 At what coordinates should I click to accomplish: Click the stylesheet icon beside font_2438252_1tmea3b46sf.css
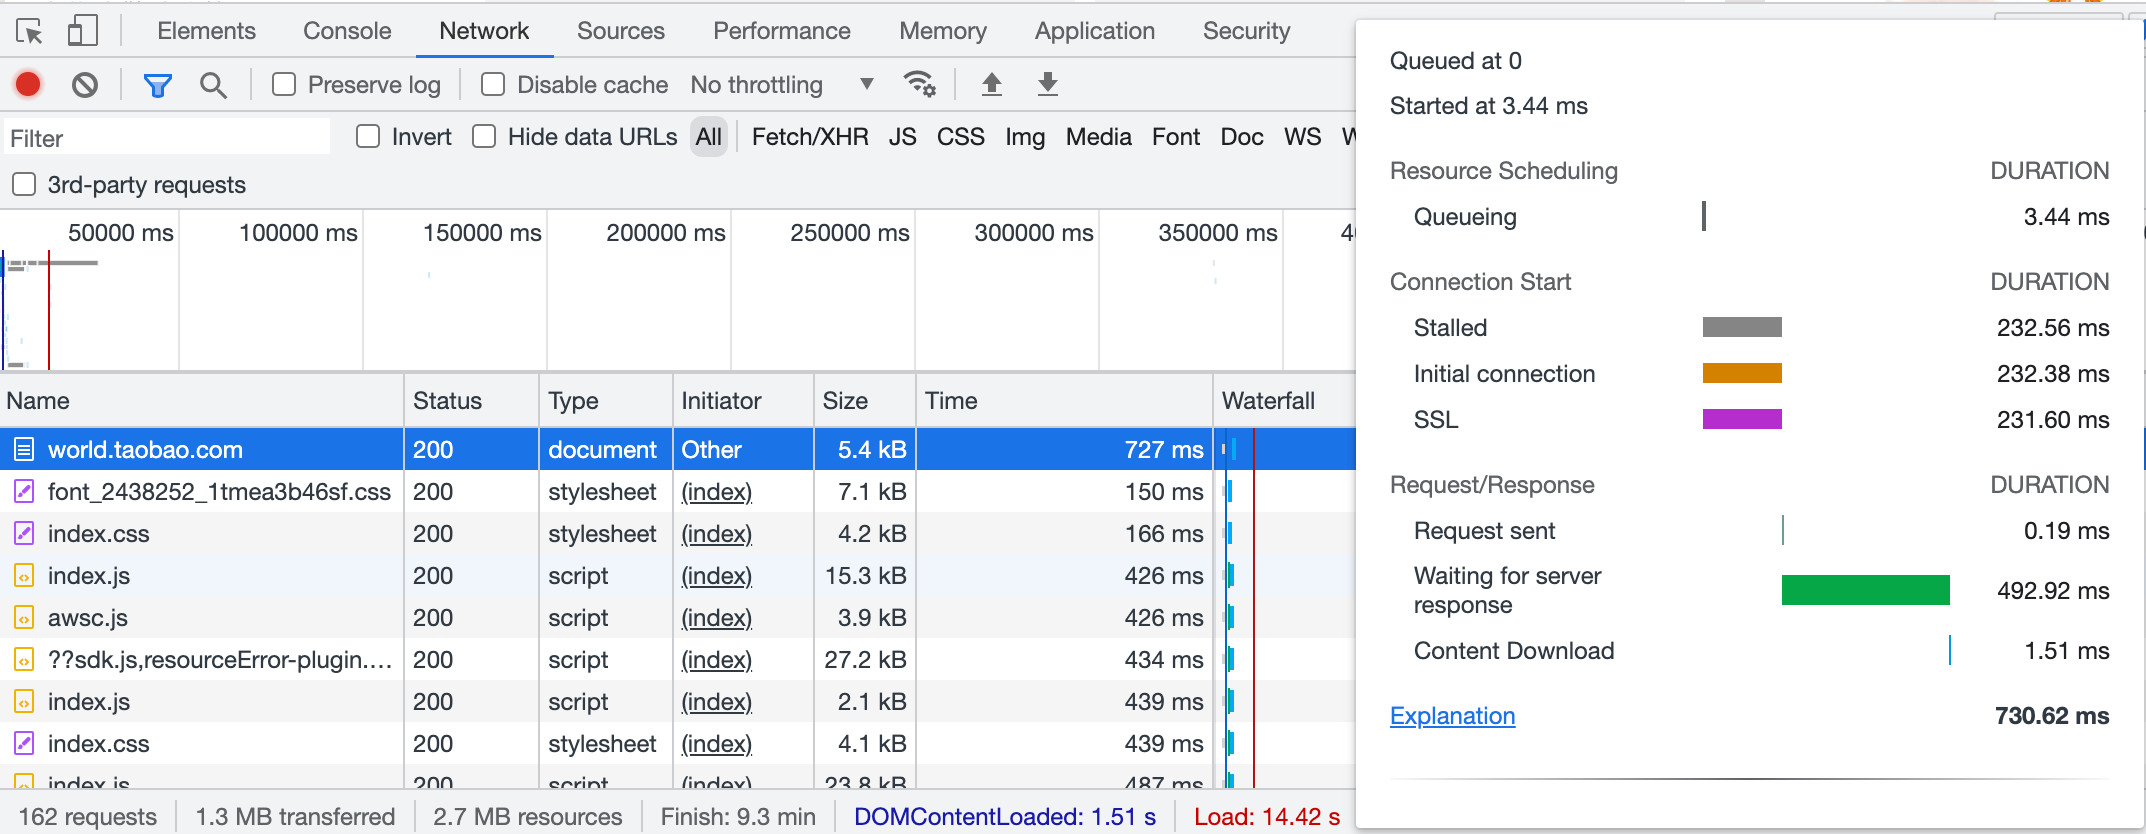click(x=24, y=492)
